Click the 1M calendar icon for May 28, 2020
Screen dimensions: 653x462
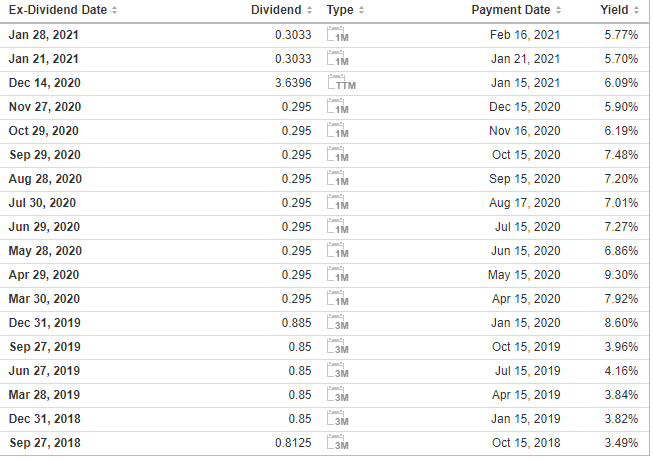pos(338,251)
